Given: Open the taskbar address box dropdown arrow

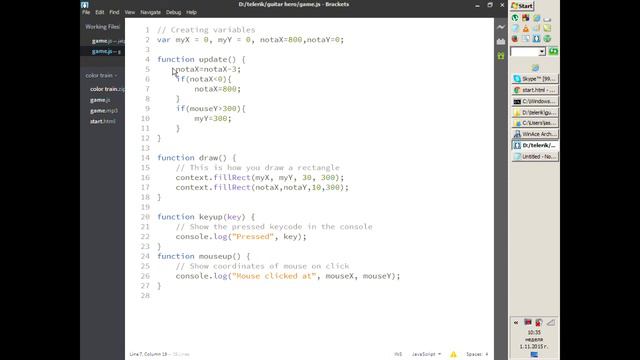Looking at the screenshot, I should tap(542, 51).
